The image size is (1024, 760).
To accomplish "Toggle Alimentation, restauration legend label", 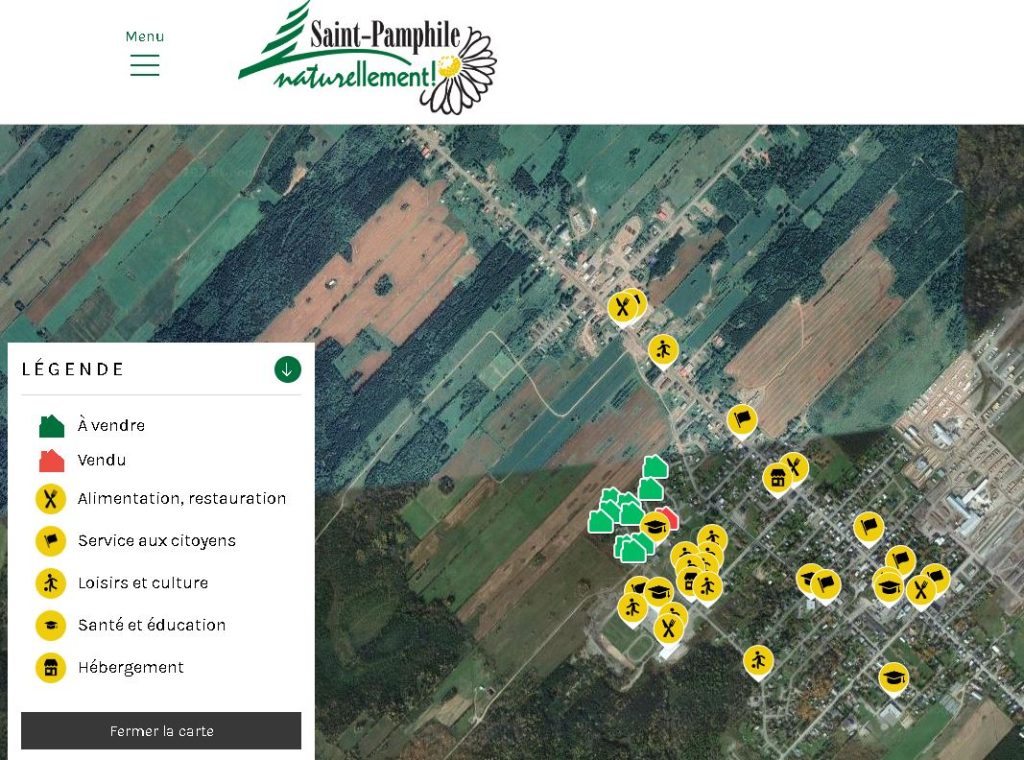I will pos(182,499).
